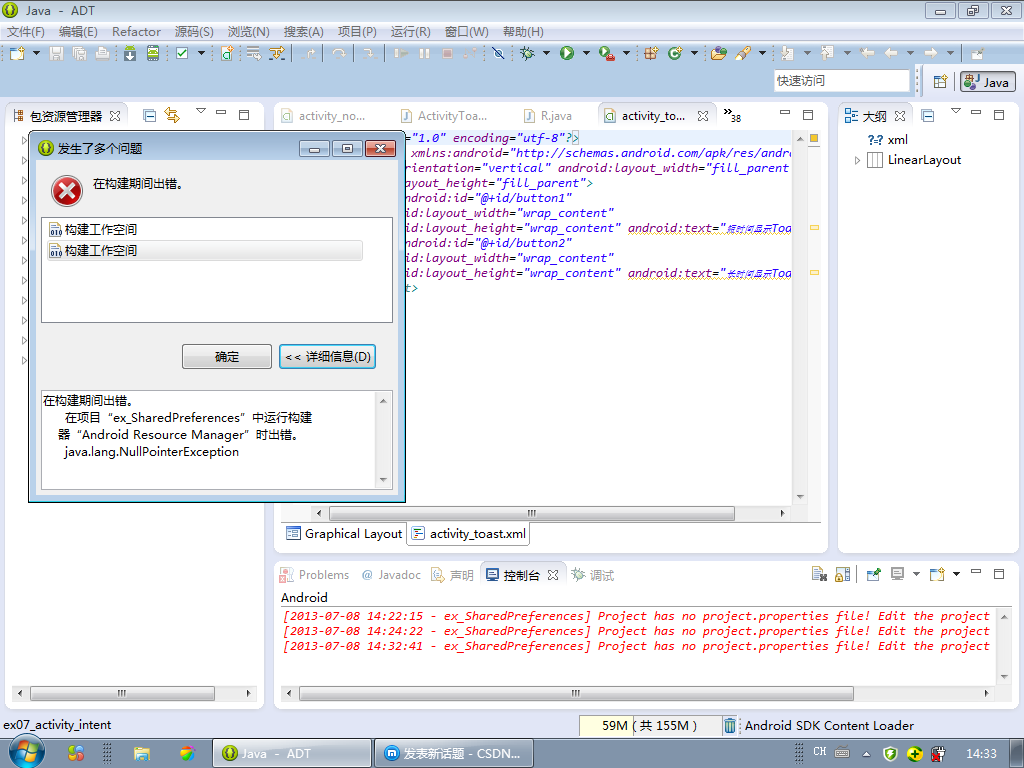
Task: Expand the LinearLayout node in outline
Action: click(857, 160)
